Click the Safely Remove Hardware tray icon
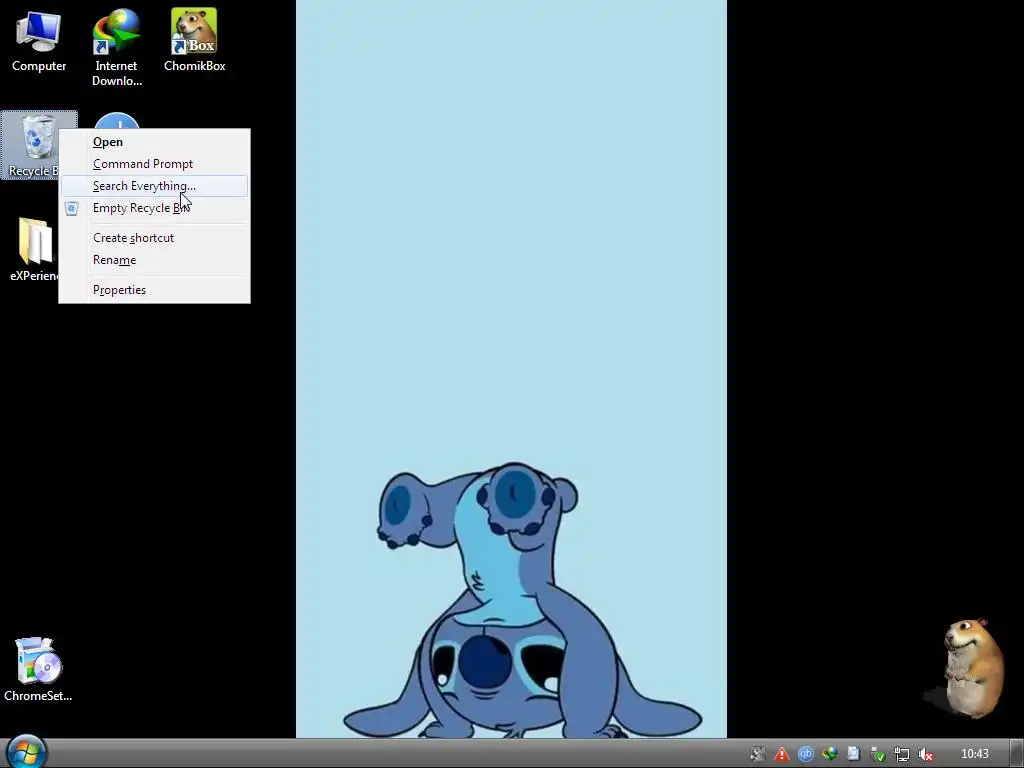The image size is (1024, 768). [x=878, y=754]
